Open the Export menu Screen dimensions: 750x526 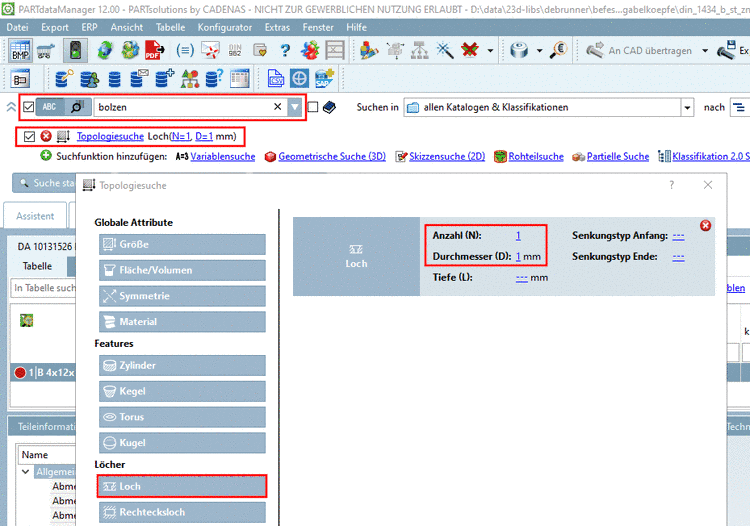[55, 27]
